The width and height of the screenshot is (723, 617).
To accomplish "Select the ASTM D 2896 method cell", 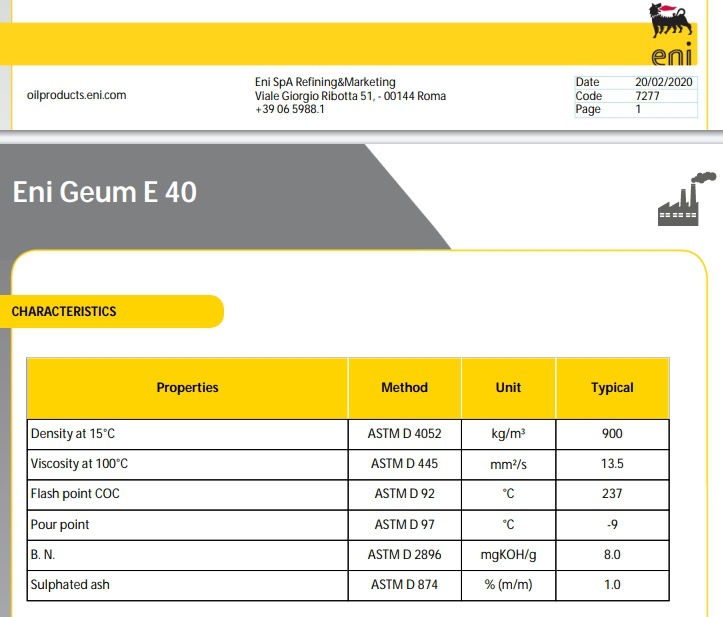I will tap(404, 555).
